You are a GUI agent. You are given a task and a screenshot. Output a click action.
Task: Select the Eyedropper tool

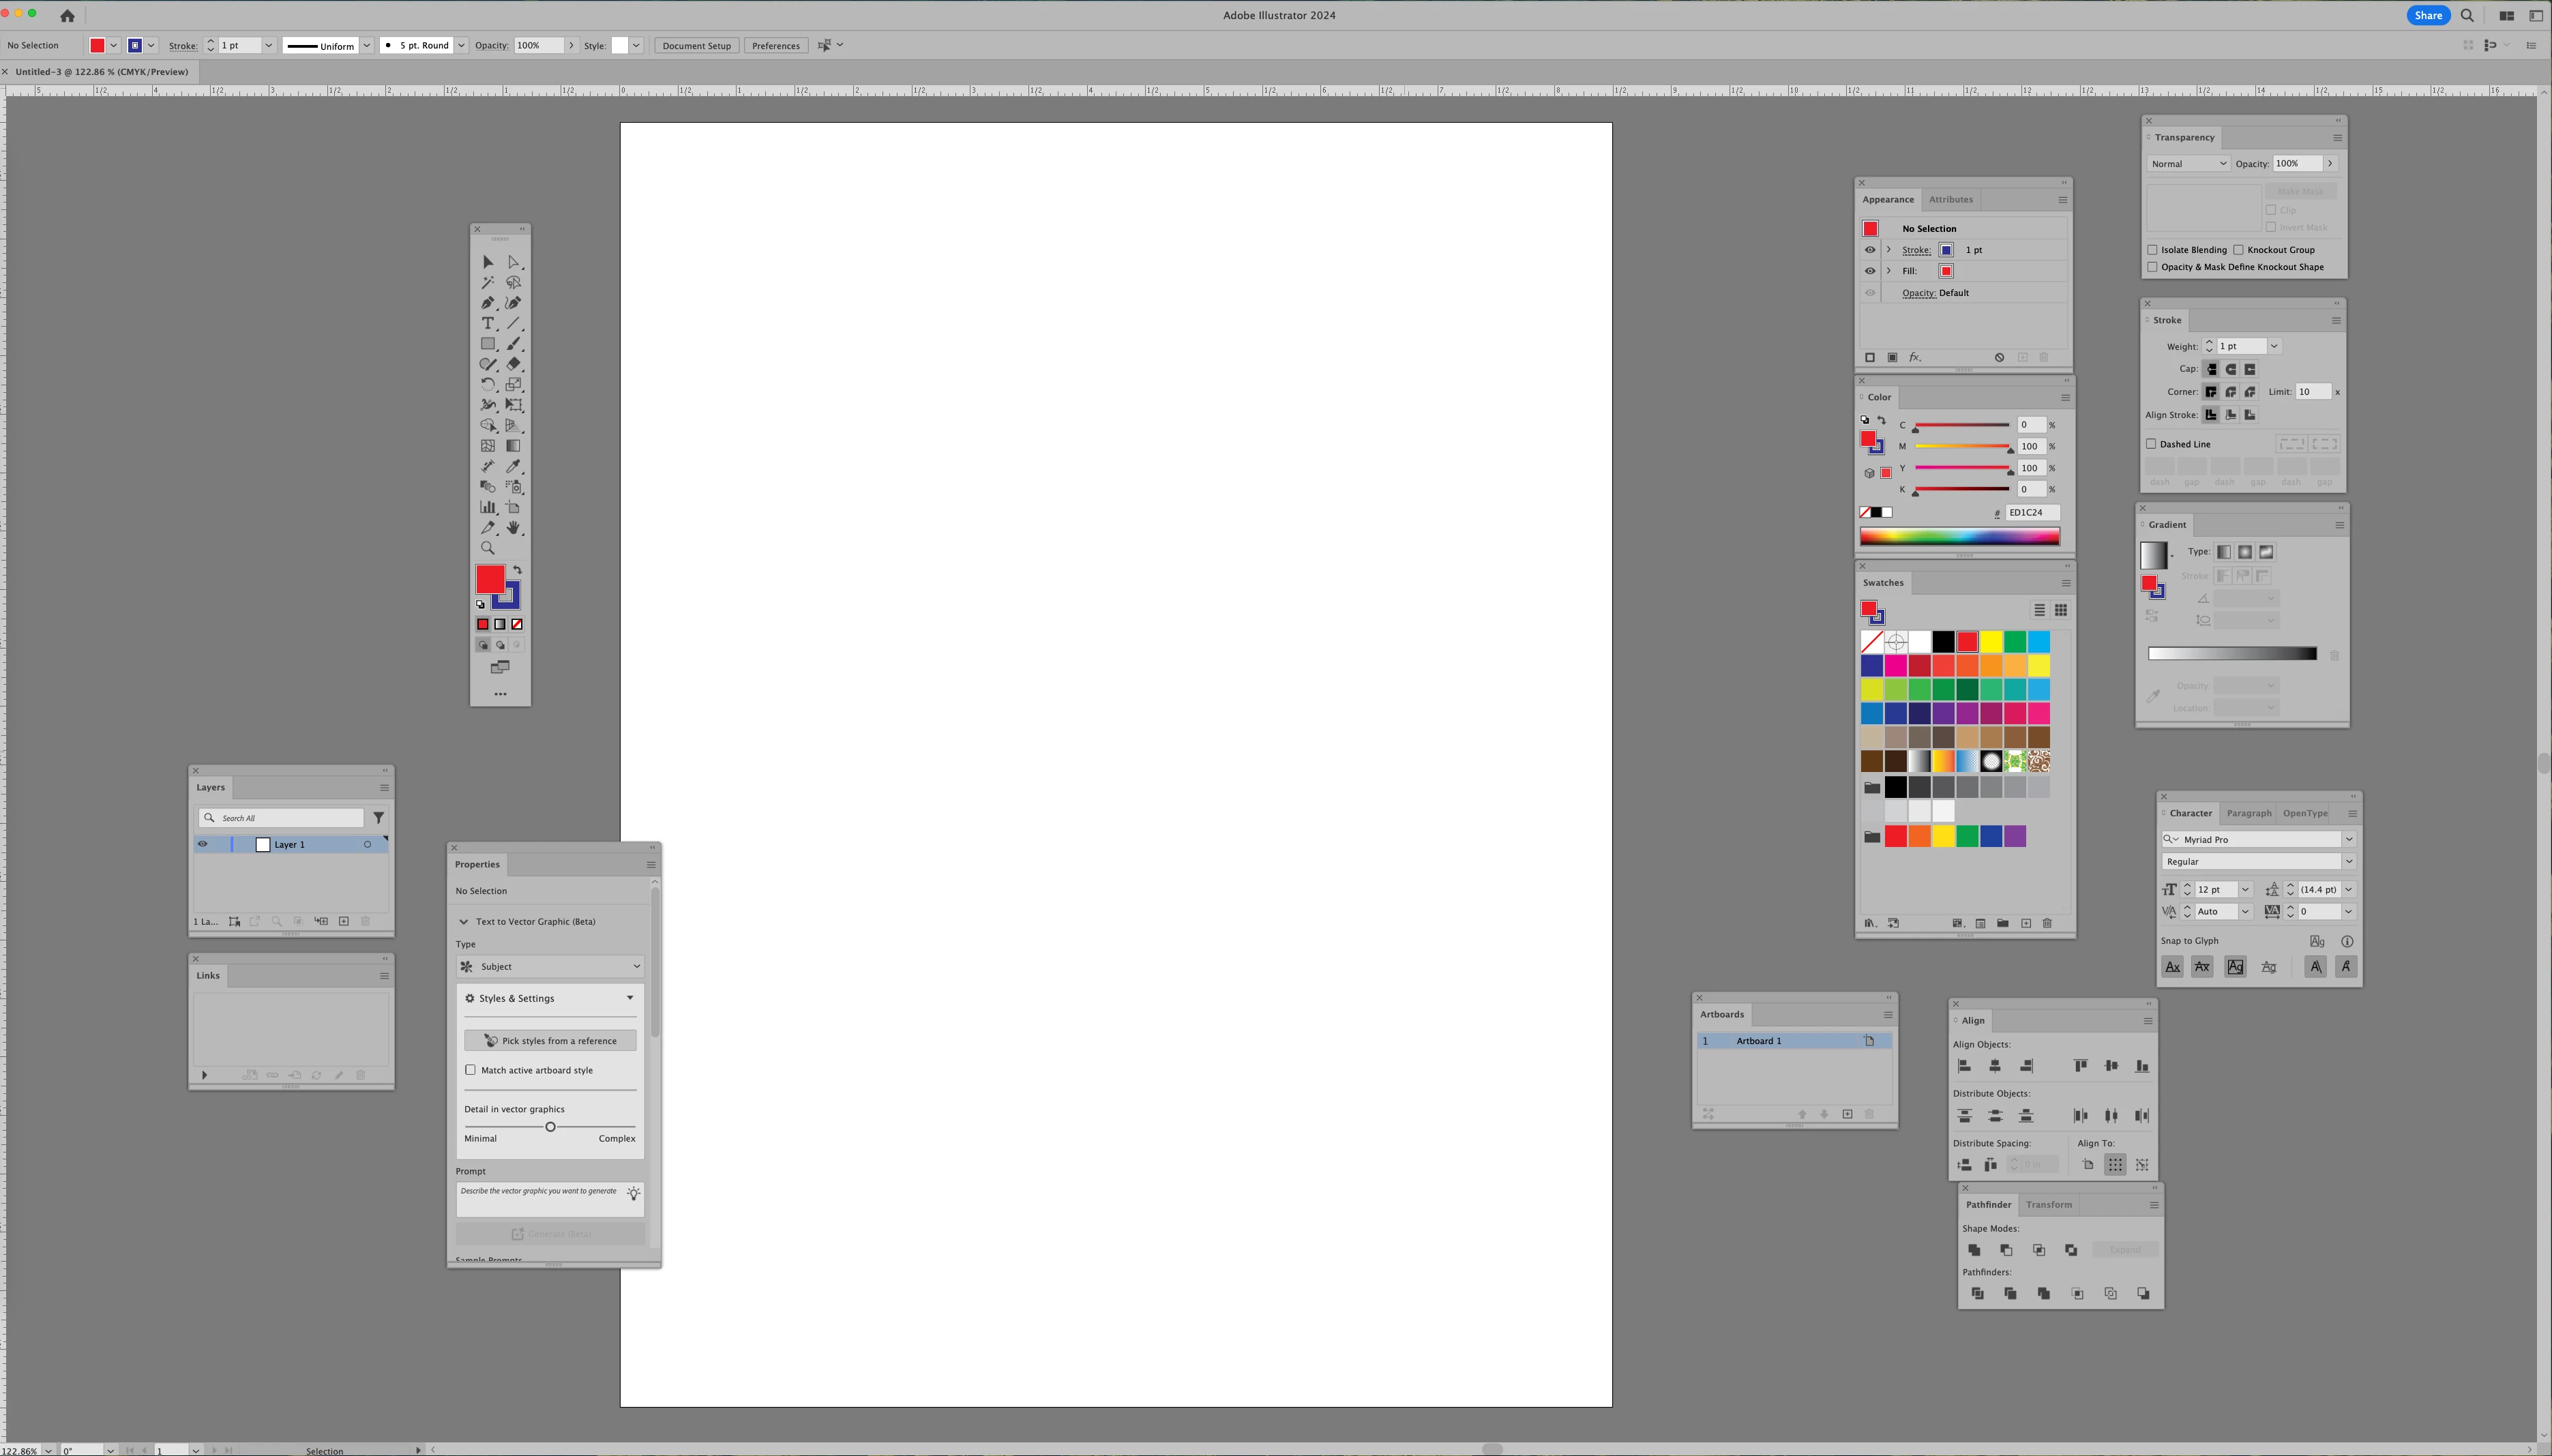tap(513, 466)
